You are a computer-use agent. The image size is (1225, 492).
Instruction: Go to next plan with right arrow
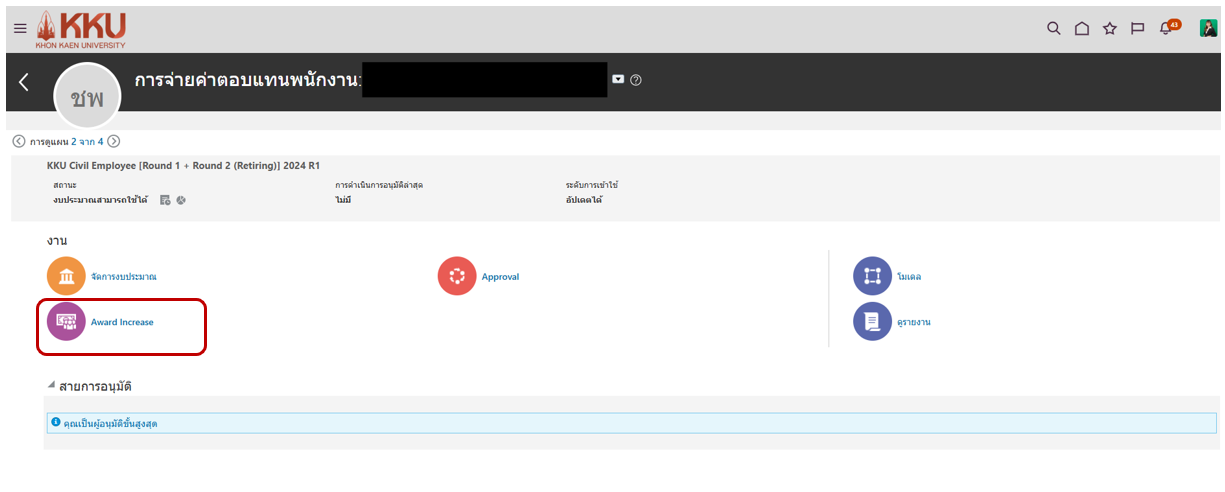point(114,142)
